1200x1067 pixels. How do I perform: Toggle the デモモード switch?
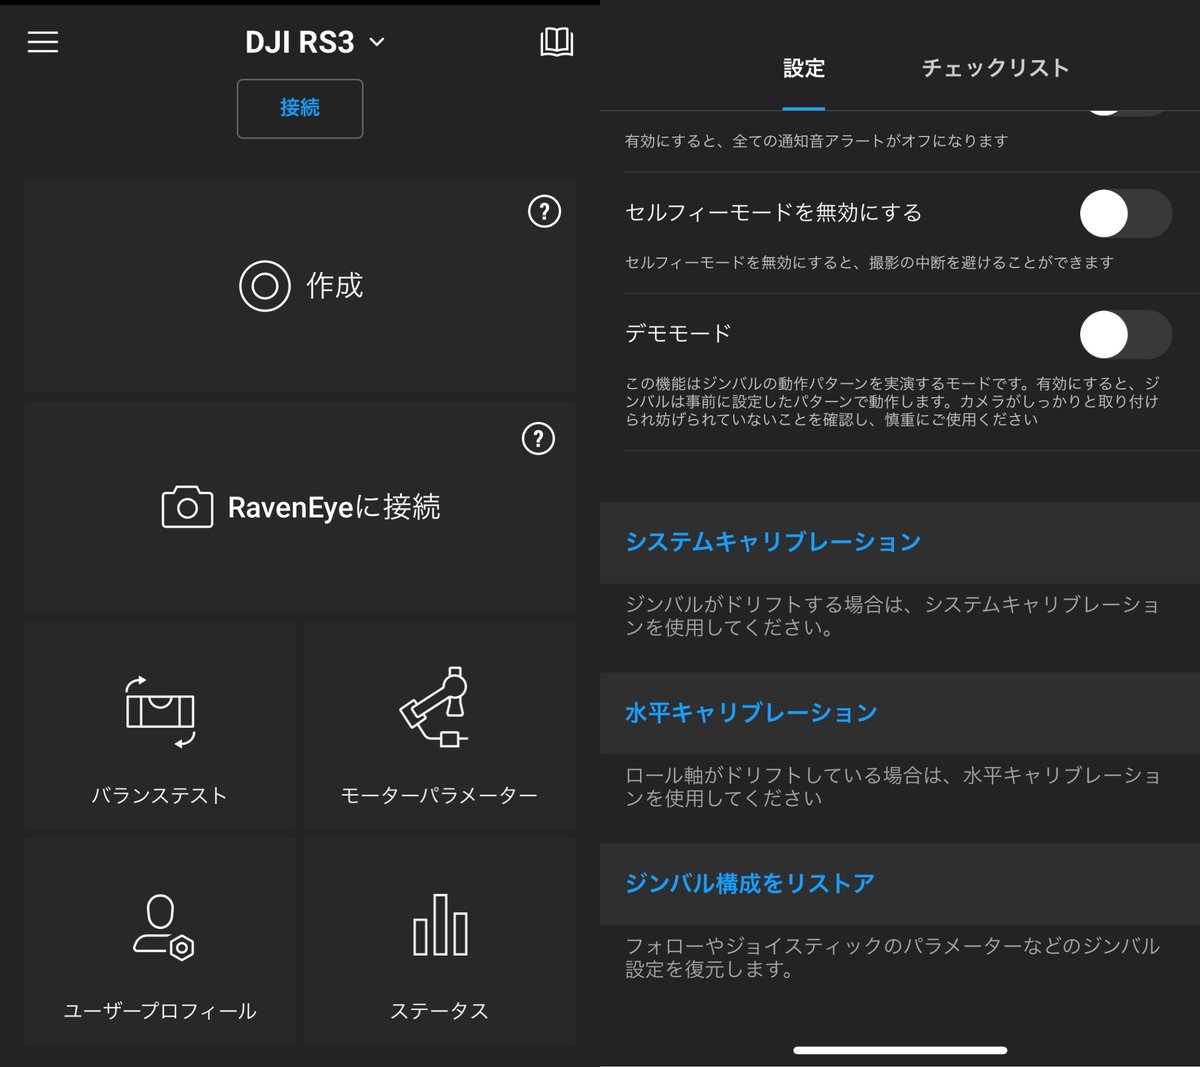click(1126, 334)
